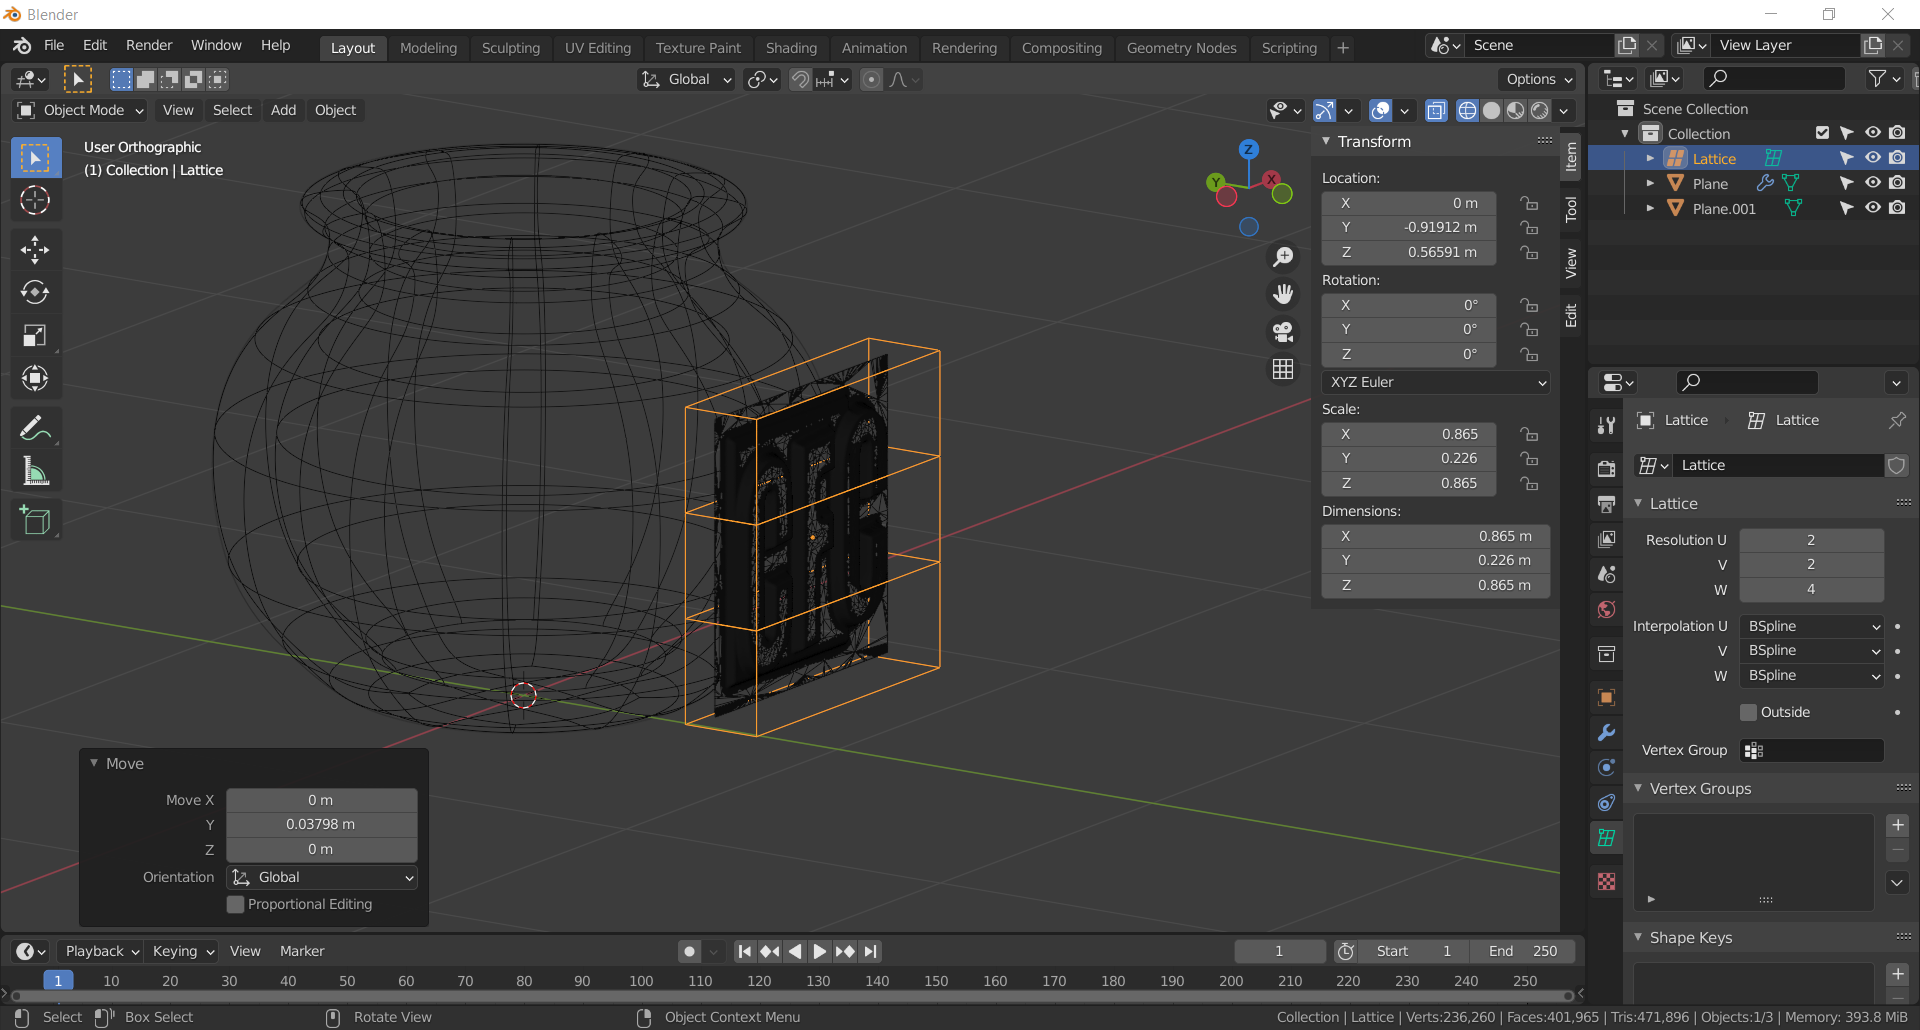Select the Annotate tool
This screenshot has width=1920, height=1030.
tap(35, 428)
